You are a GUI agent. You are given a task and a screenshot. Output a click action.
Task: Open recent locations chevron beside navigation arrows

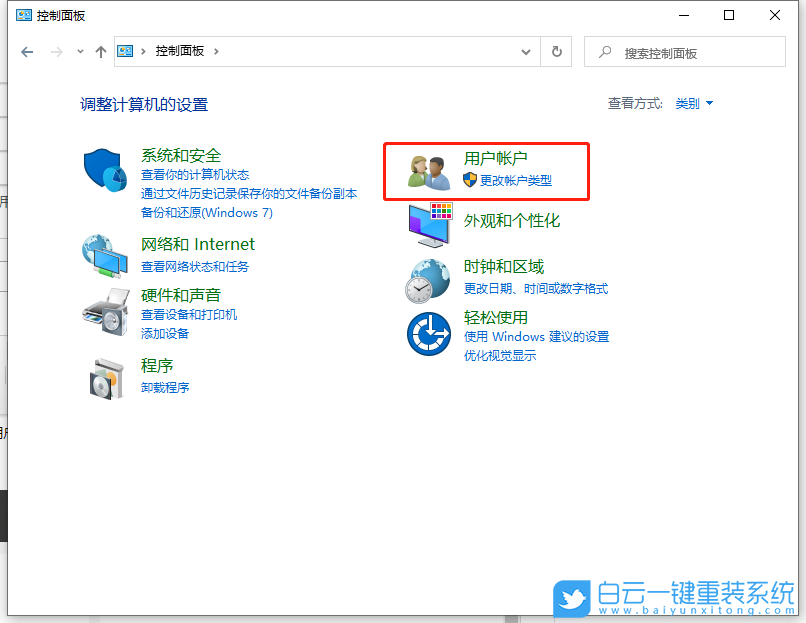80,52
